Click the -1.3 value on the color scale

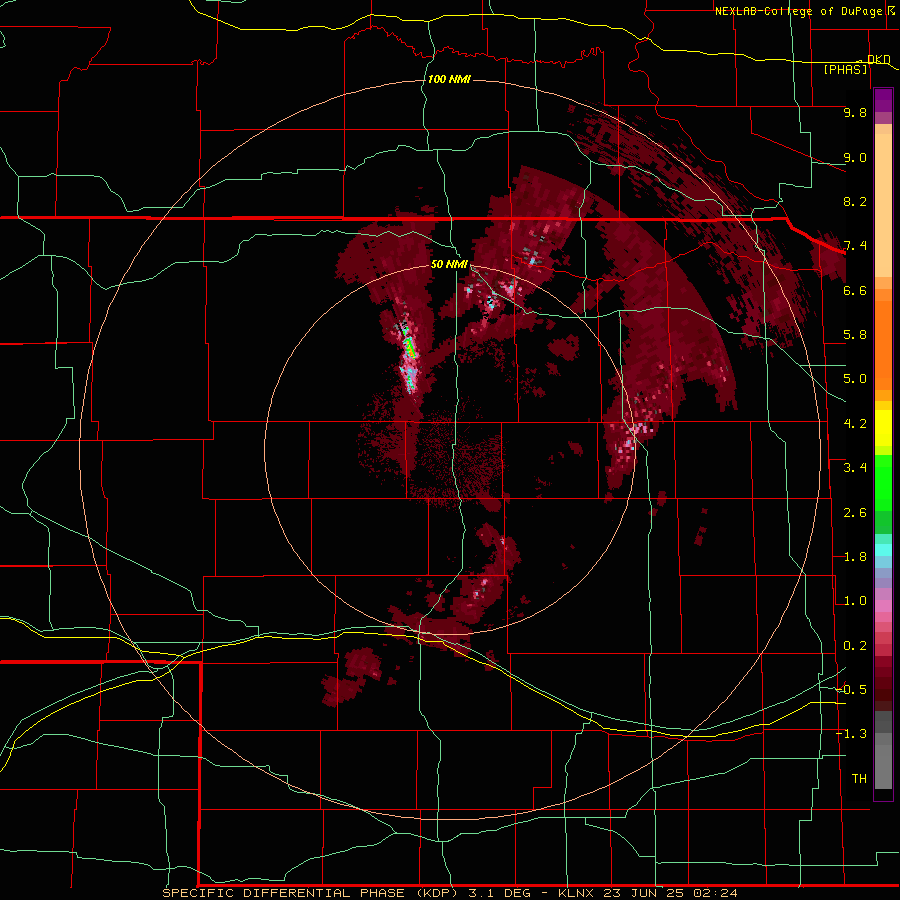[851, 734]
